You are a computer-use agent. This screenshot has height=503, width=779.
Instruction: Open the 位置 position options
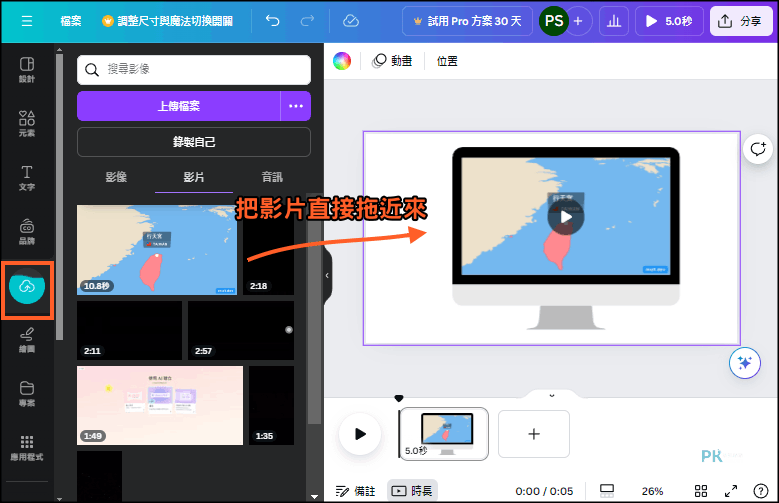tap(447, 61)
